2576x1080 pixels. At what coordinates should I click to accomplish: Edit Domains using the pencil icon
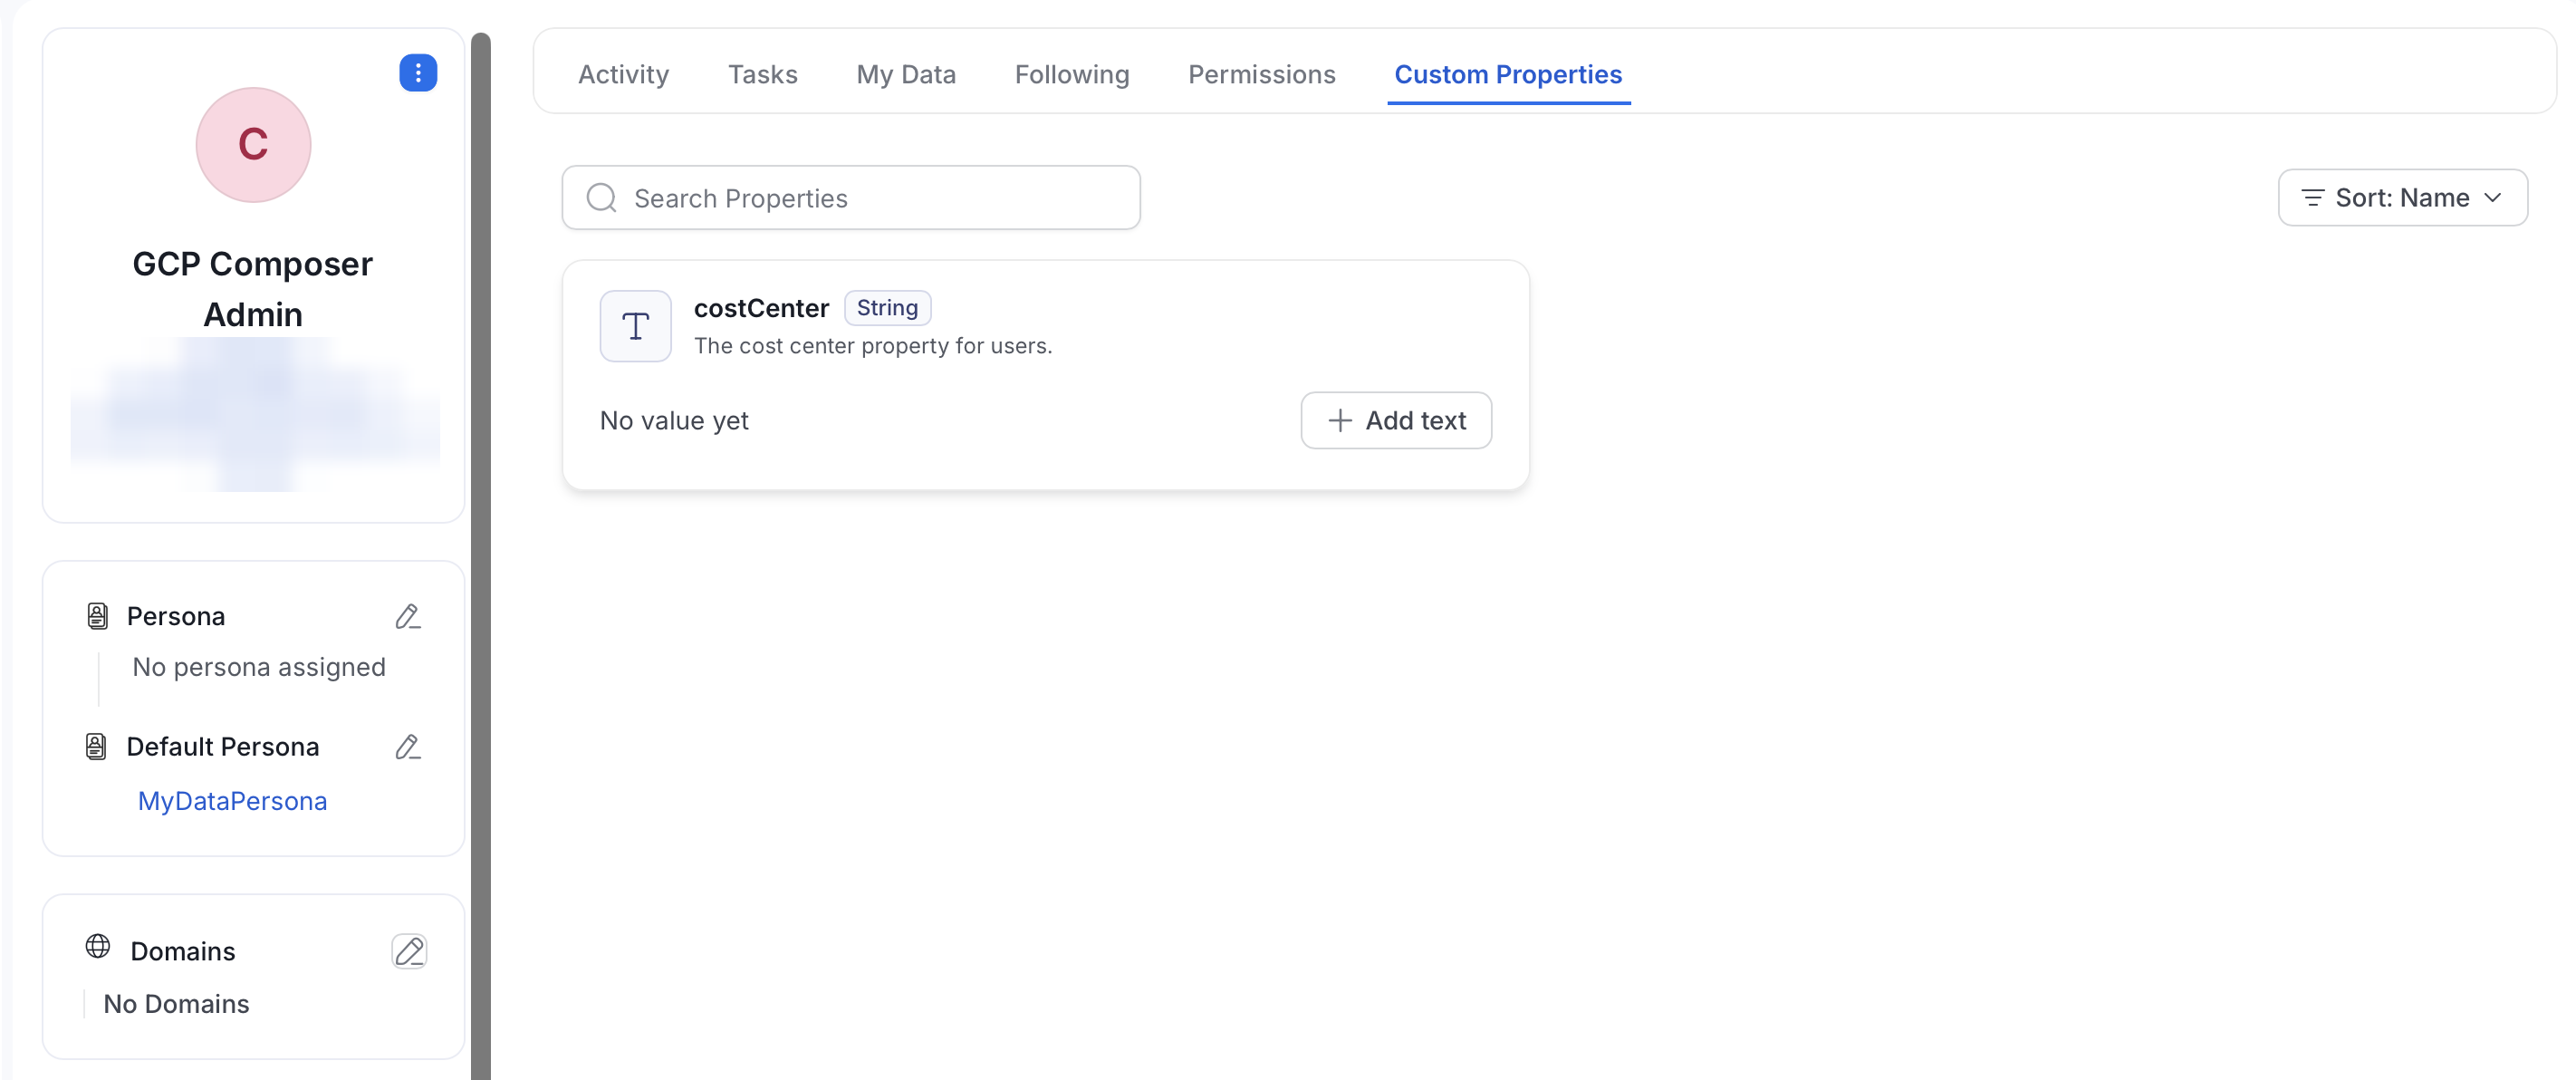(x=409, y=951)
